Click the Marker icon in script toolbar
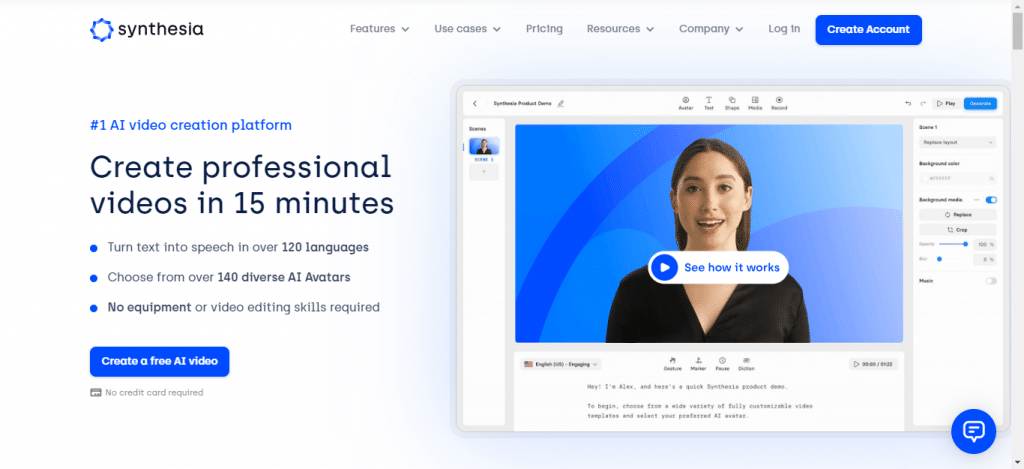Viewport: 1024px width, 469px height. (x=698, y=361)
